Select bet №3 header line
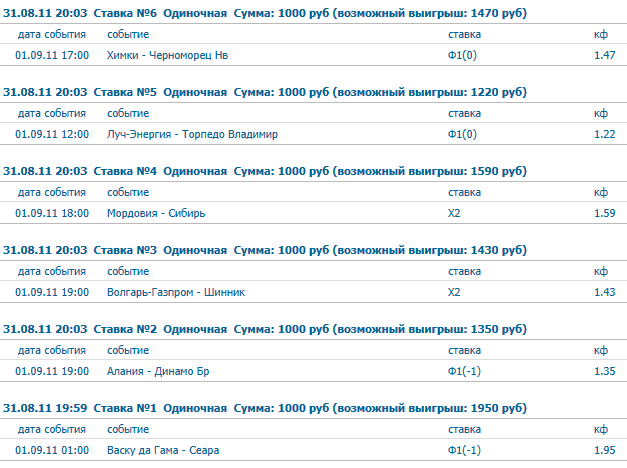 [x=265, y=250]
